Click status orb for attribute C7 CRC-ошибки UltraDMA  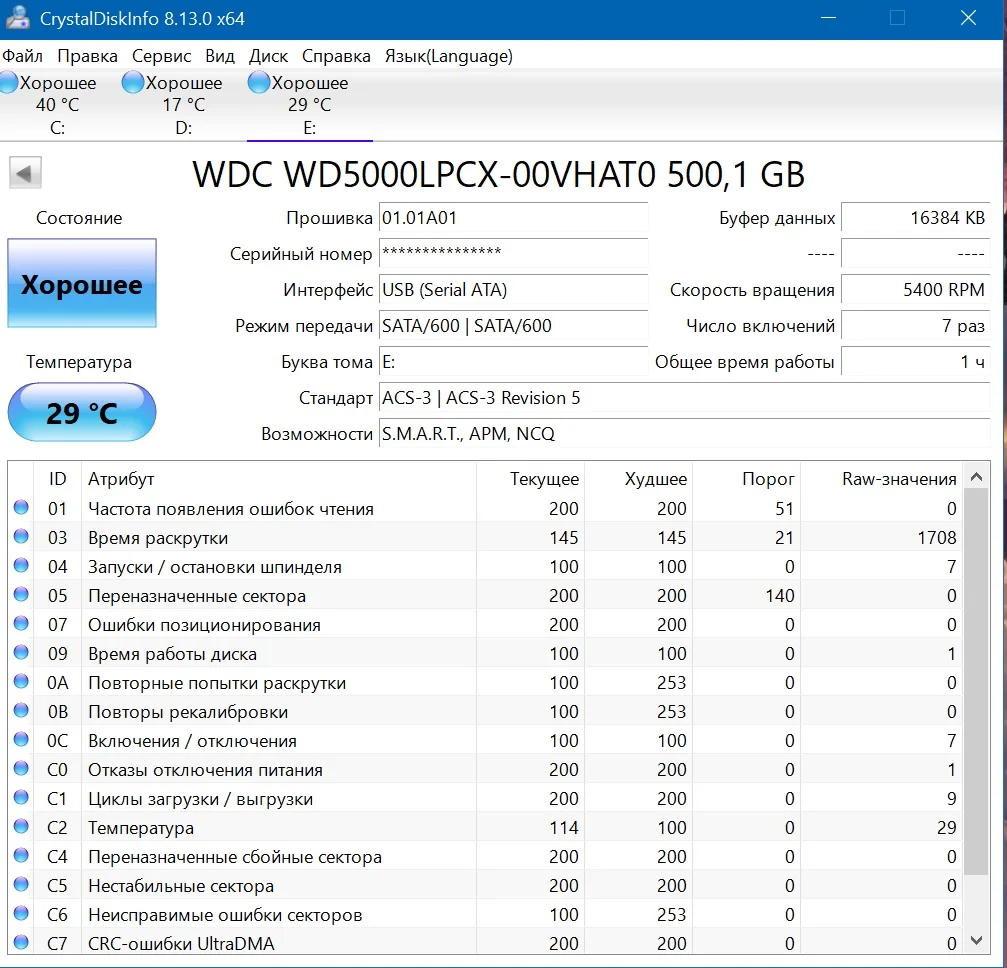point(21,942)
